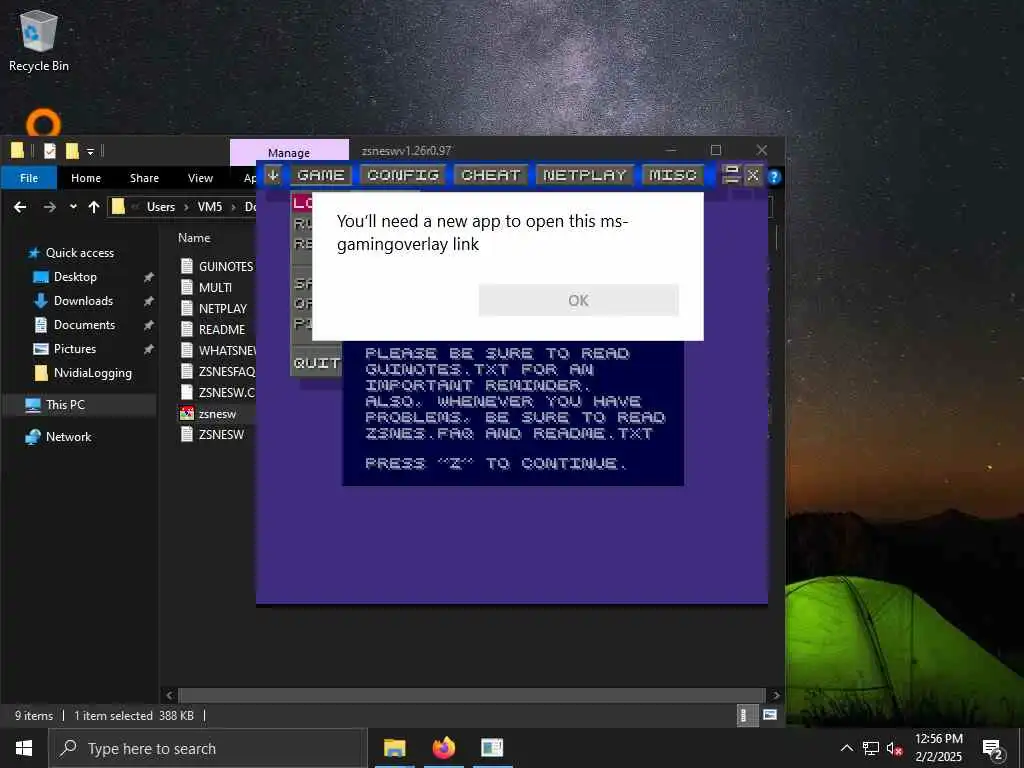This screenshot has height=768, width=1024.
Task: Open the notification center icon
Action: (x=993, y=749)
